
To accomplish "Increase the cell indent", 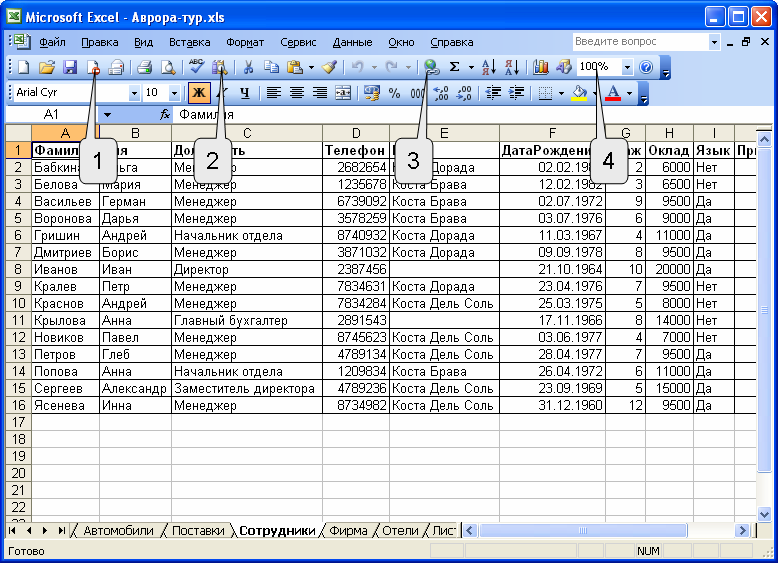I will tap(516, 93).
